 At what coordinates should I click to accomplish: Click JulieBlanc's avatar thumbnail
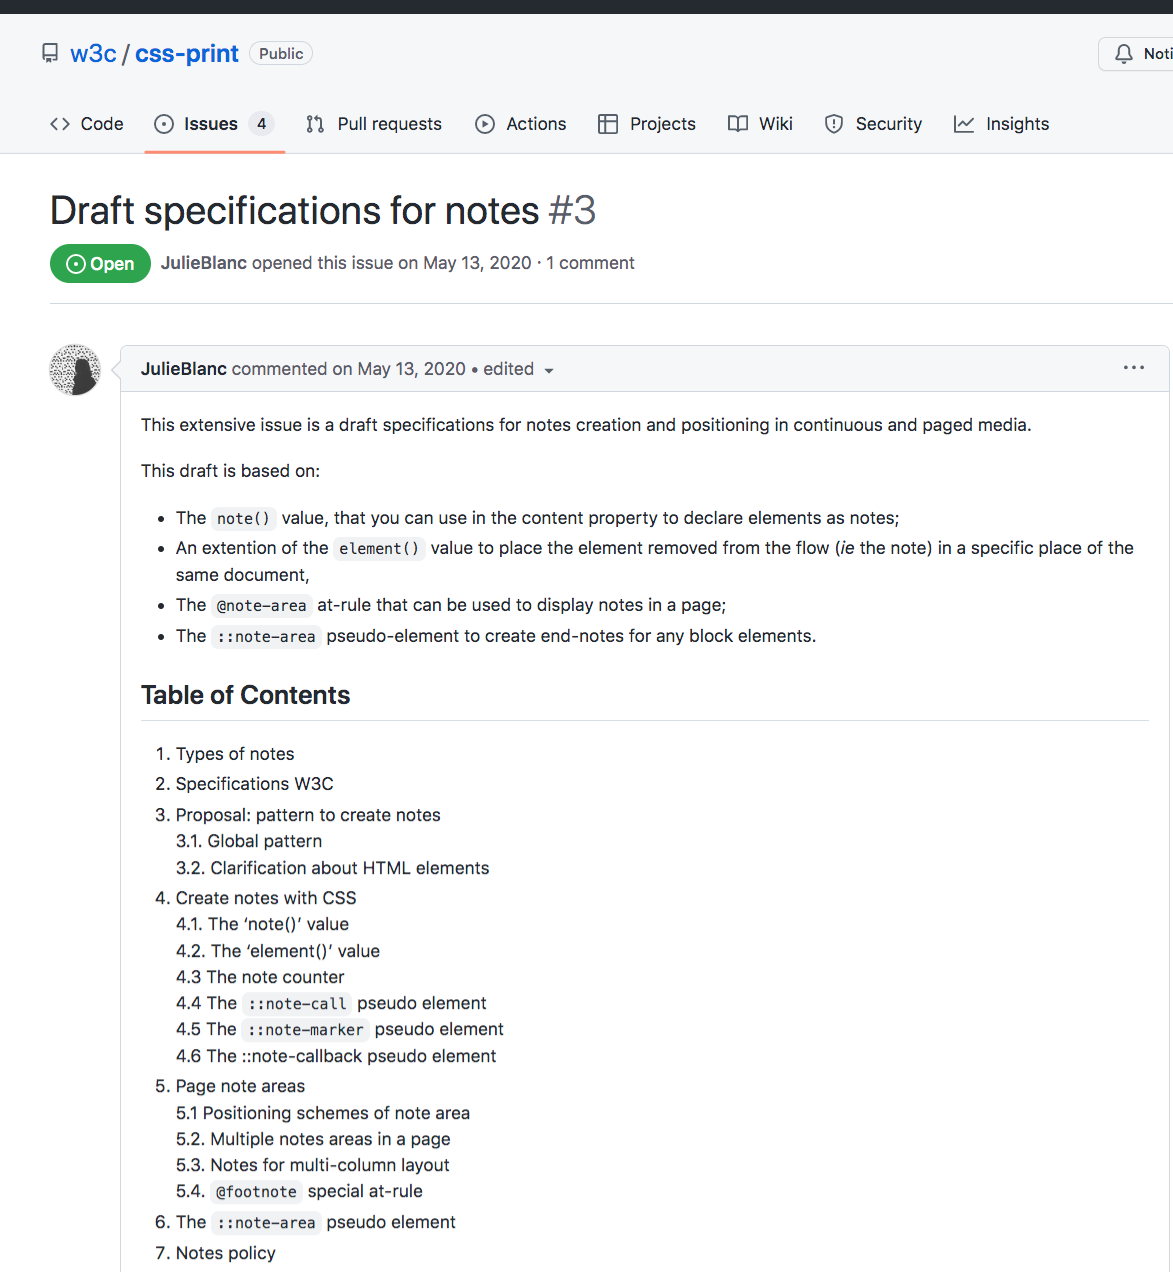tap(75, 370)
